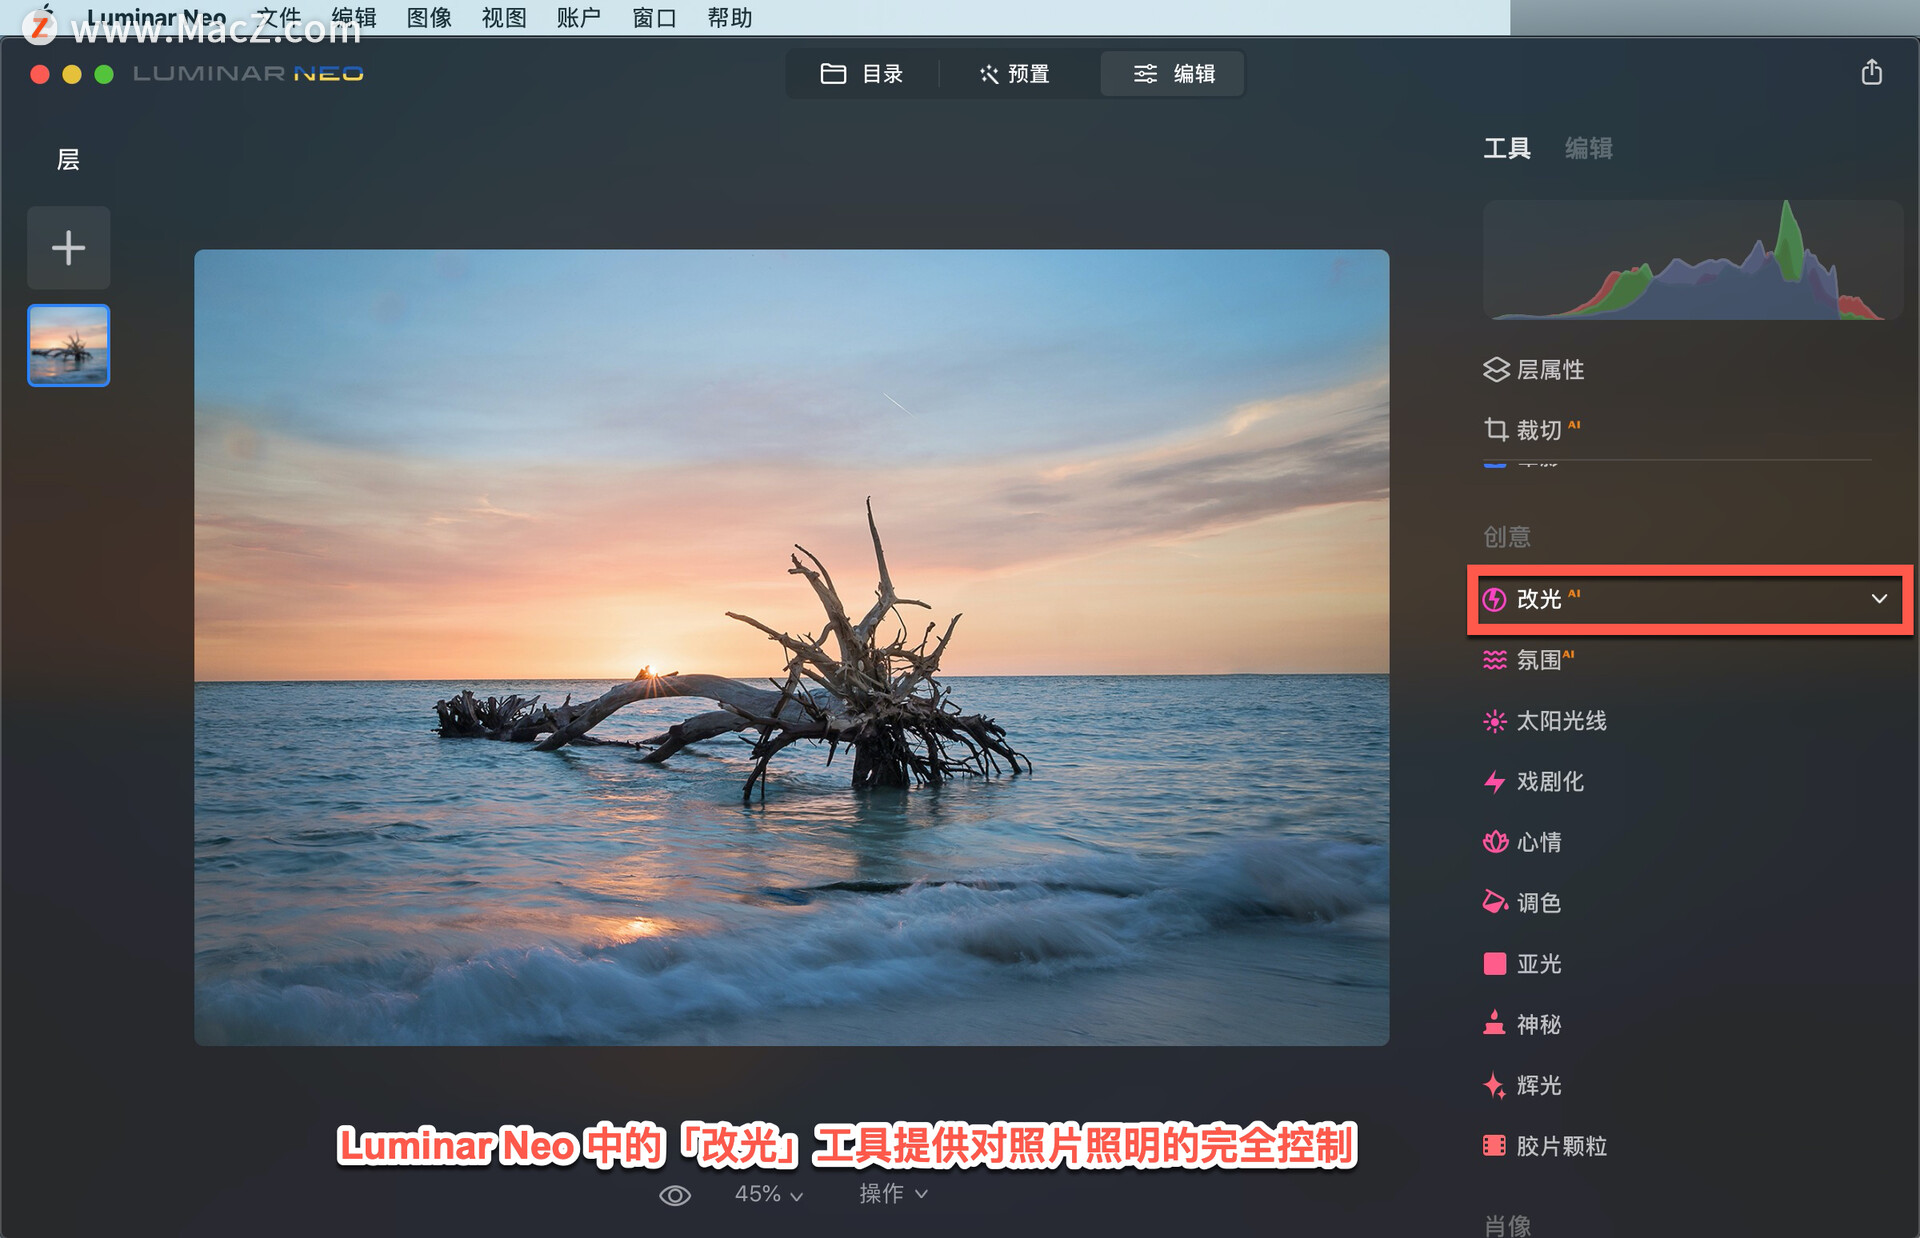Click the 层属性 layers icon
This screenshot has height=1238, width=1920.
pos(1495,370)
